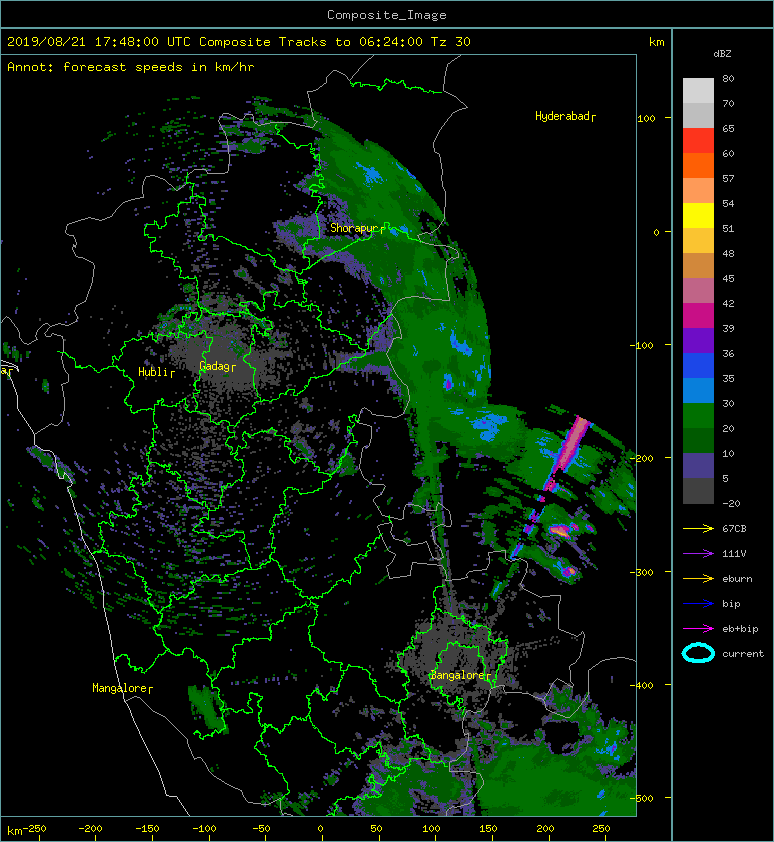
Task: Click the Hubli city label
Action: tap(156, 372)
